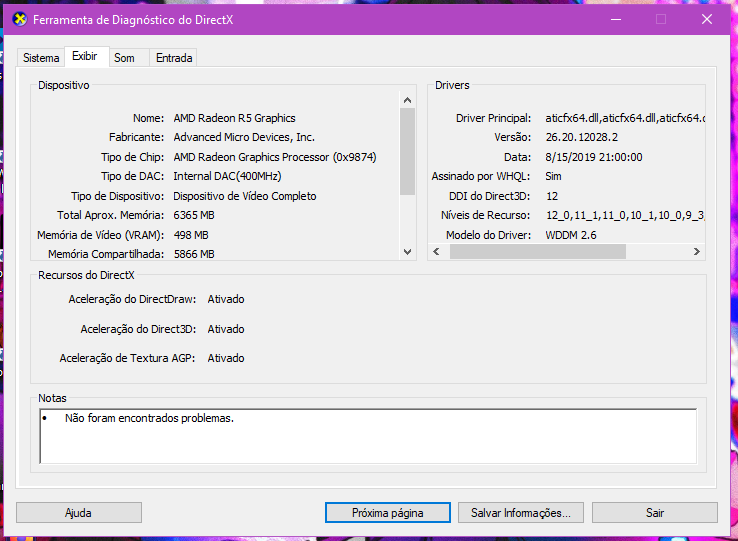Screen dimensions: 738x541
Task: Click the DirectX logo icon in title bar
Action: [x=19, y=20]
